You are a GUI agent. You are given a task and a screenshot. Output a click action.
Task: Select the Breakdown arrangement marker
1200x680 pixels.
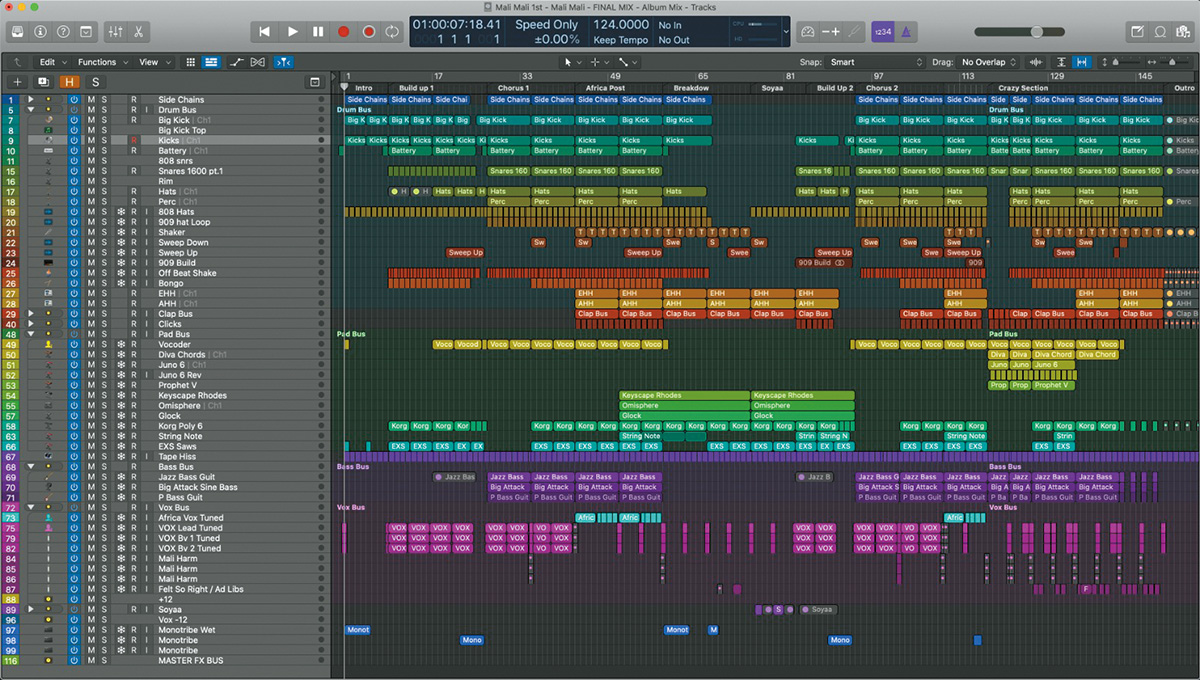pyautogui.click(x=691, y=88)
